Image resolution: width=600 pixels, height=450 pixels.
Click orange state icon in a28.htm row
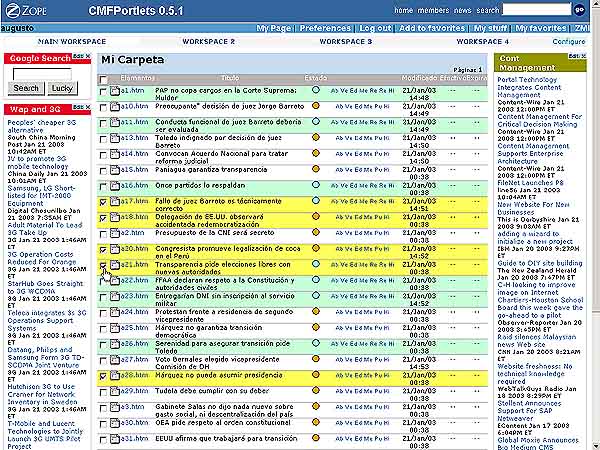[x=316, y=375]
